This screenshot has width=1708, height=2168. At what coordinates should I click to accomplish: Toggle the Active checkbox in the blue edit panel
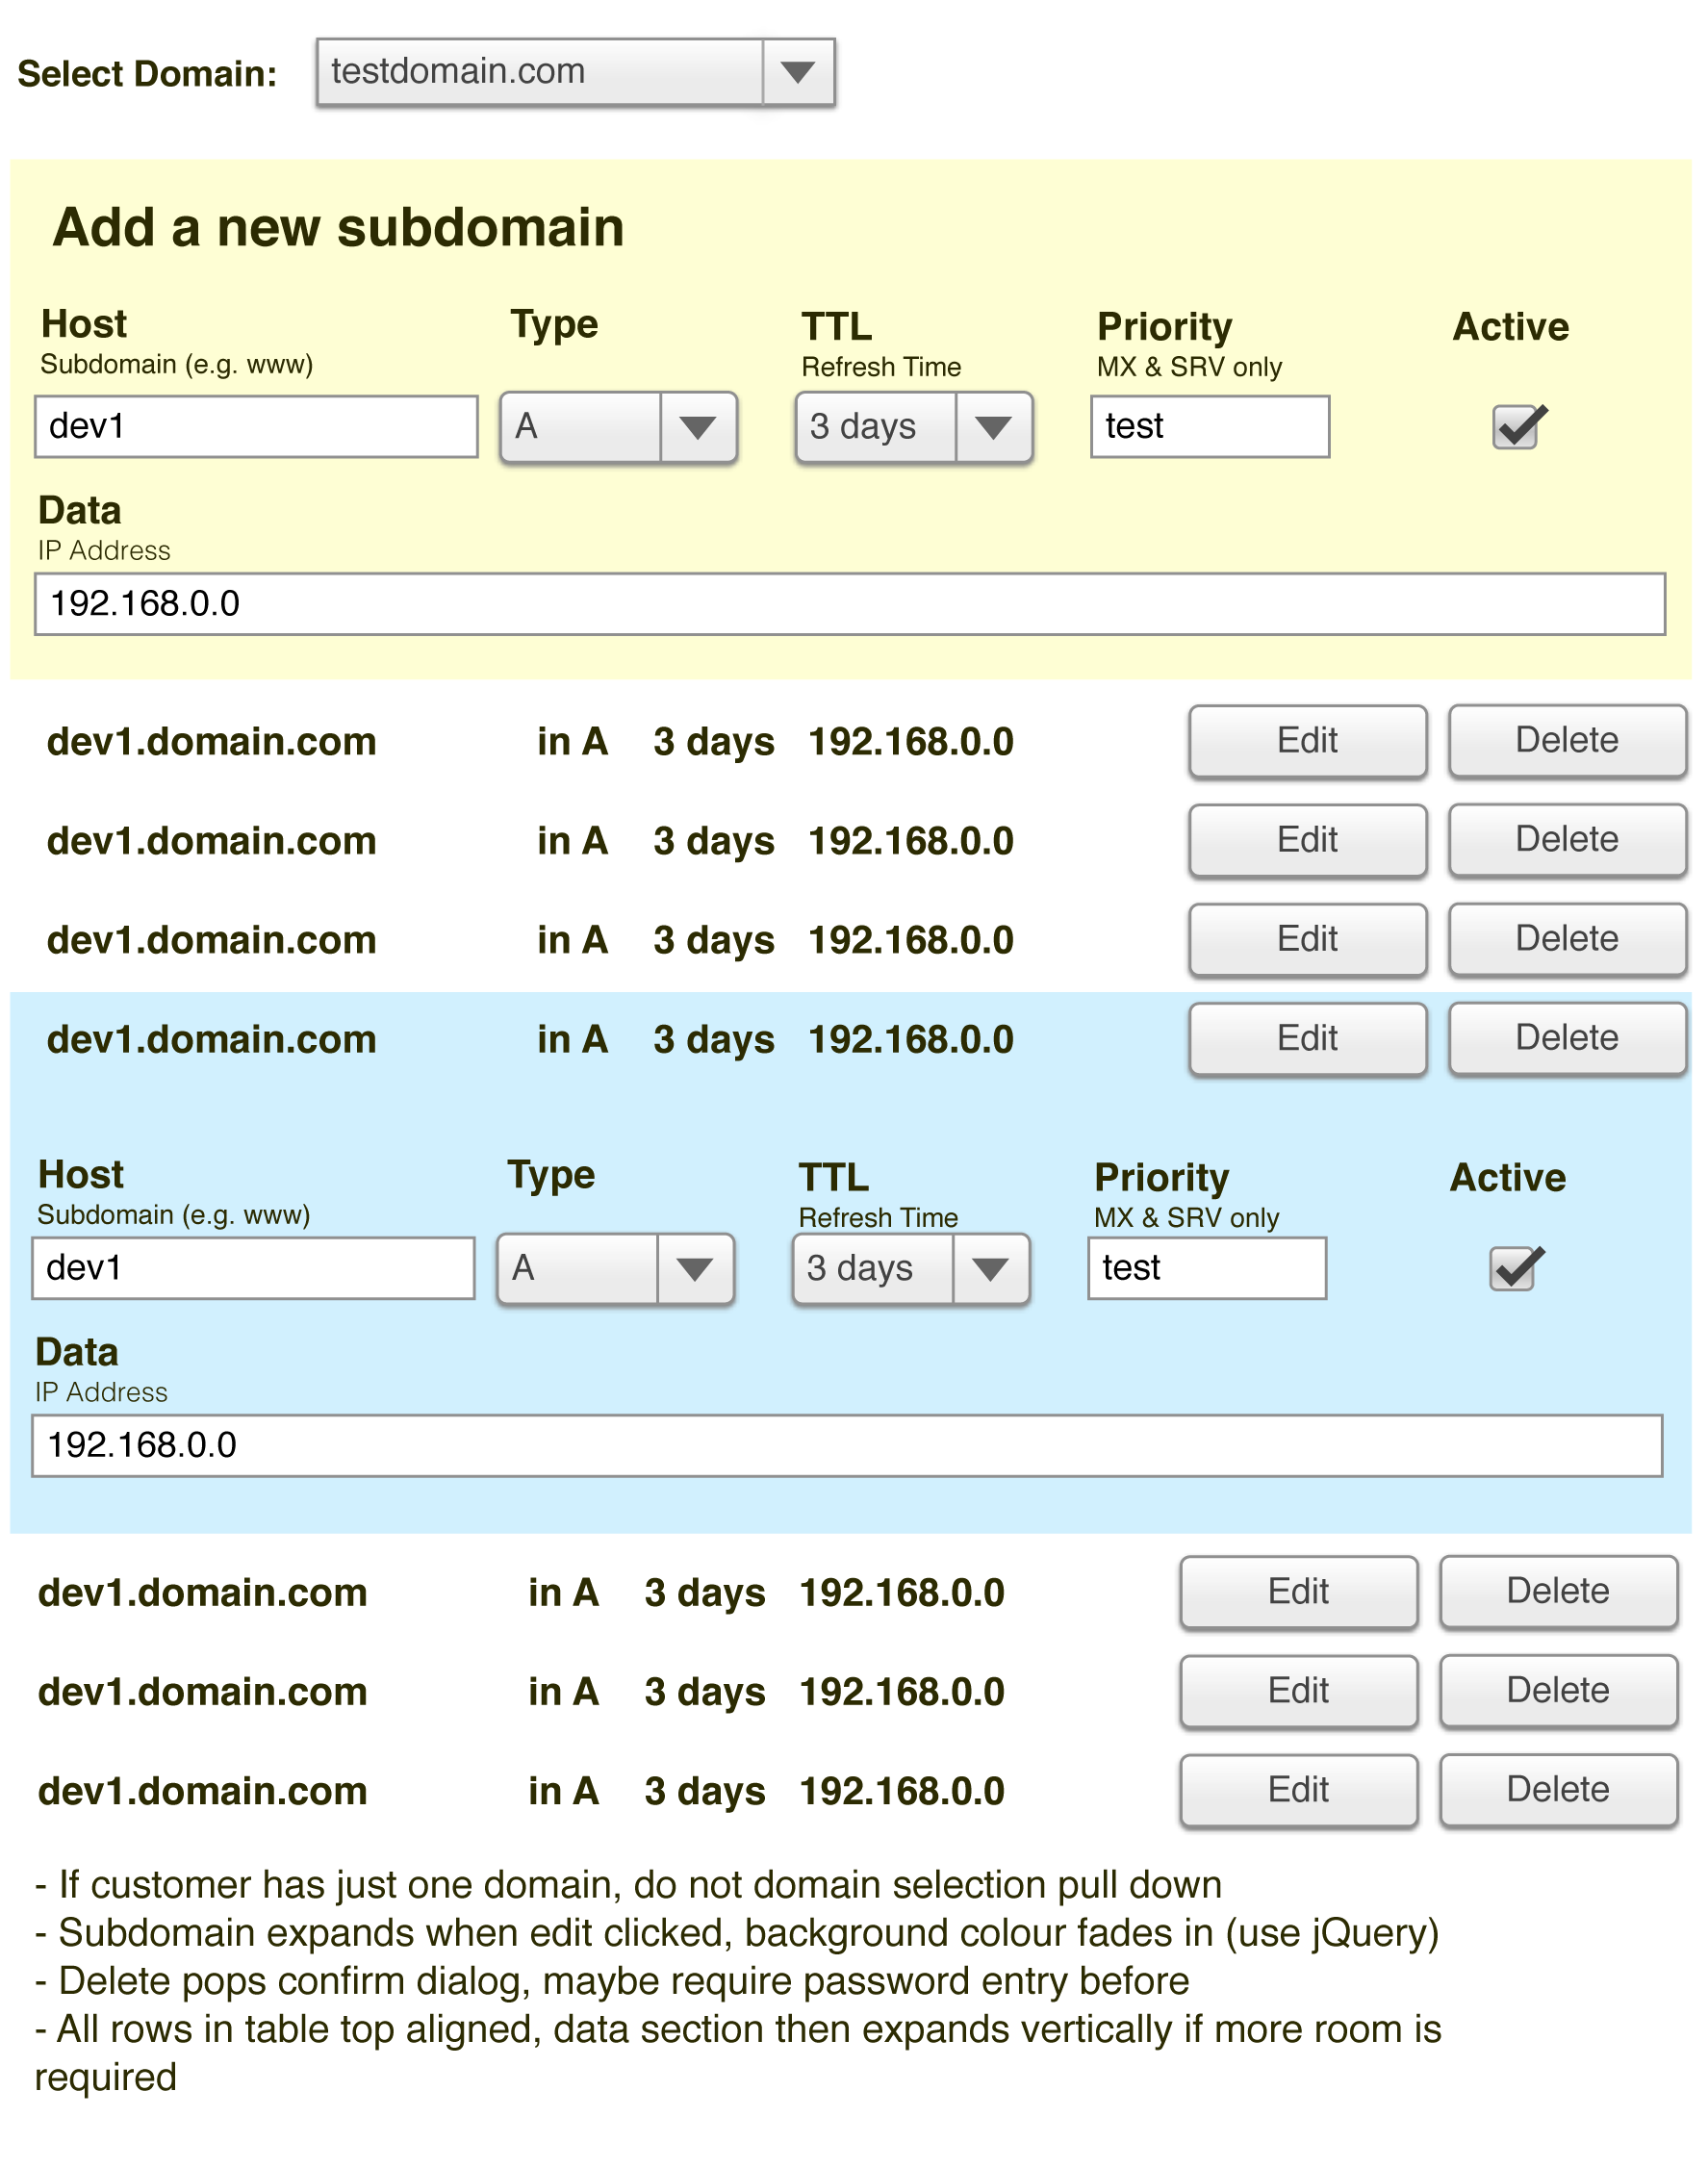click(x=1513, y=1268)
